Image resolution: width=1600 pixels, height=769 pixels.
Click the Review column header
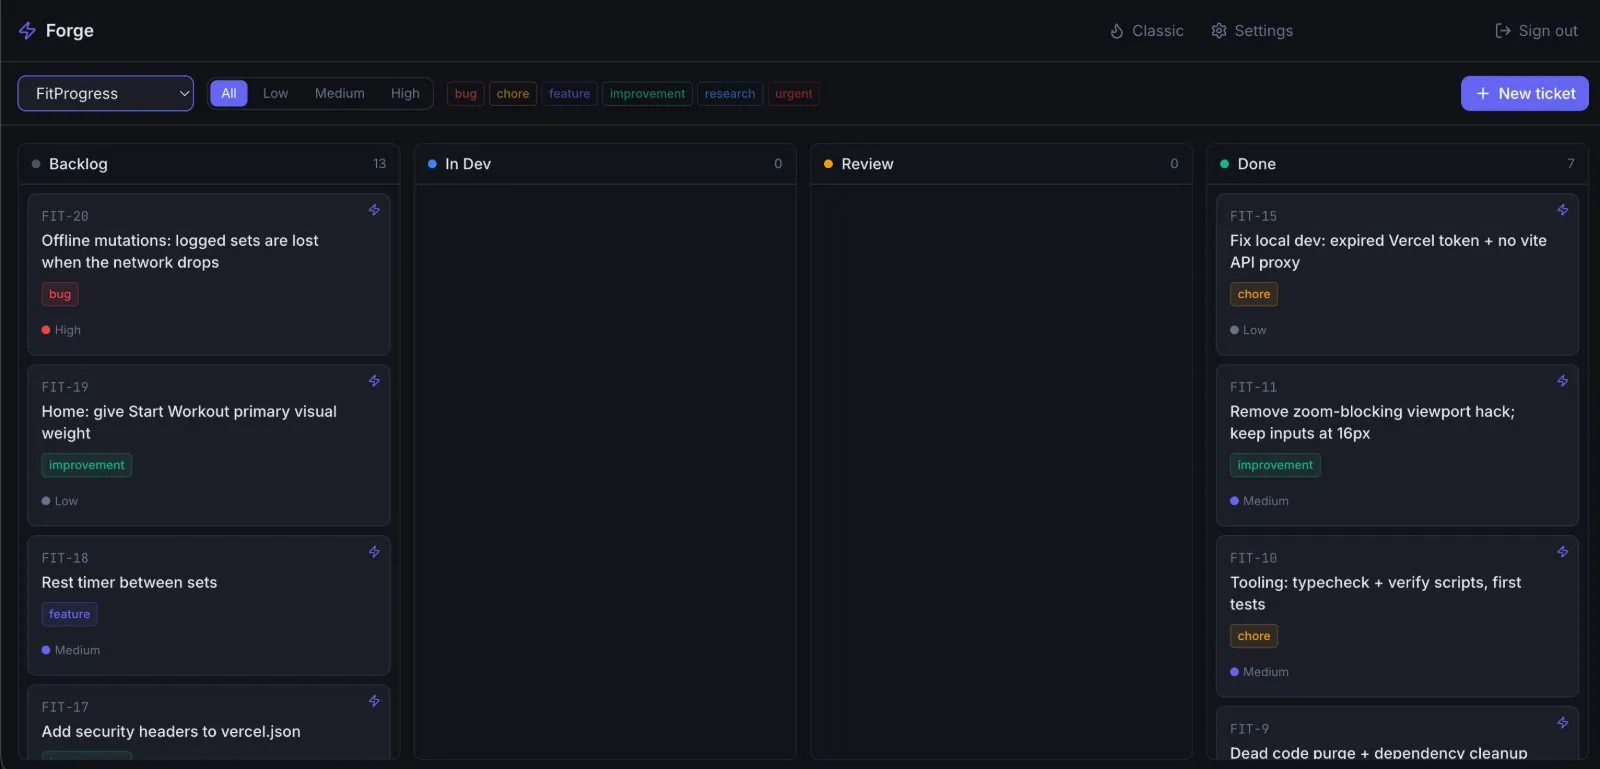1001,164
